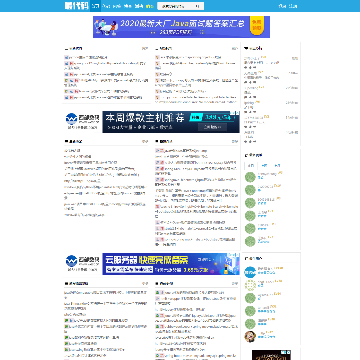Open the 本周爆款主机推荐 banner ad
Viewport: 360px width, 360px height.
171,122
